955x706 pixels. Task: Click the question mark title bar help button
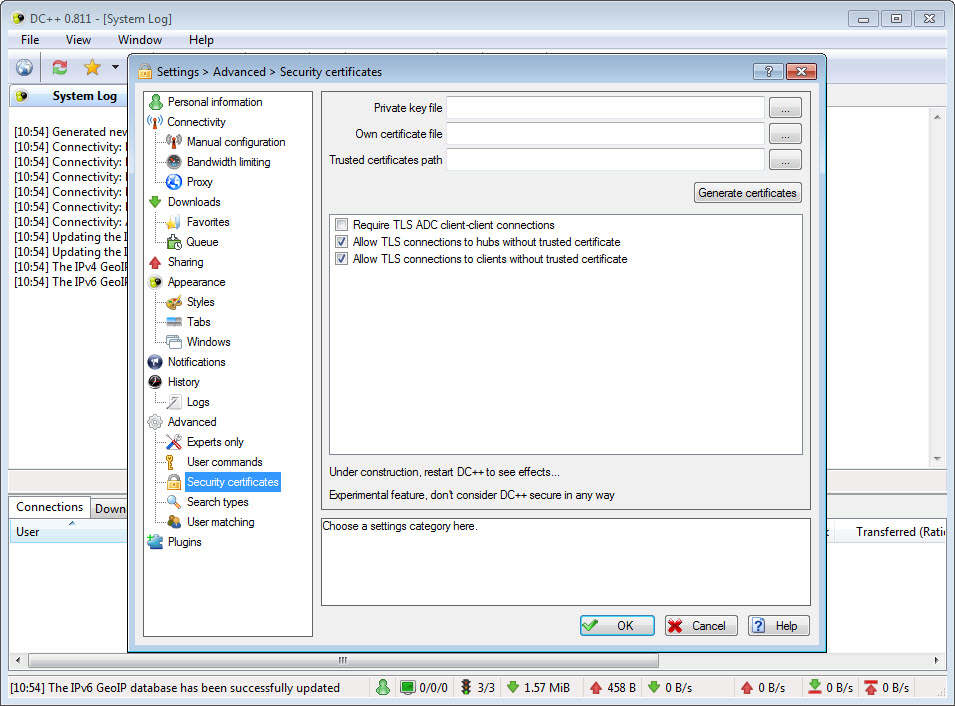tap(768, 71)
